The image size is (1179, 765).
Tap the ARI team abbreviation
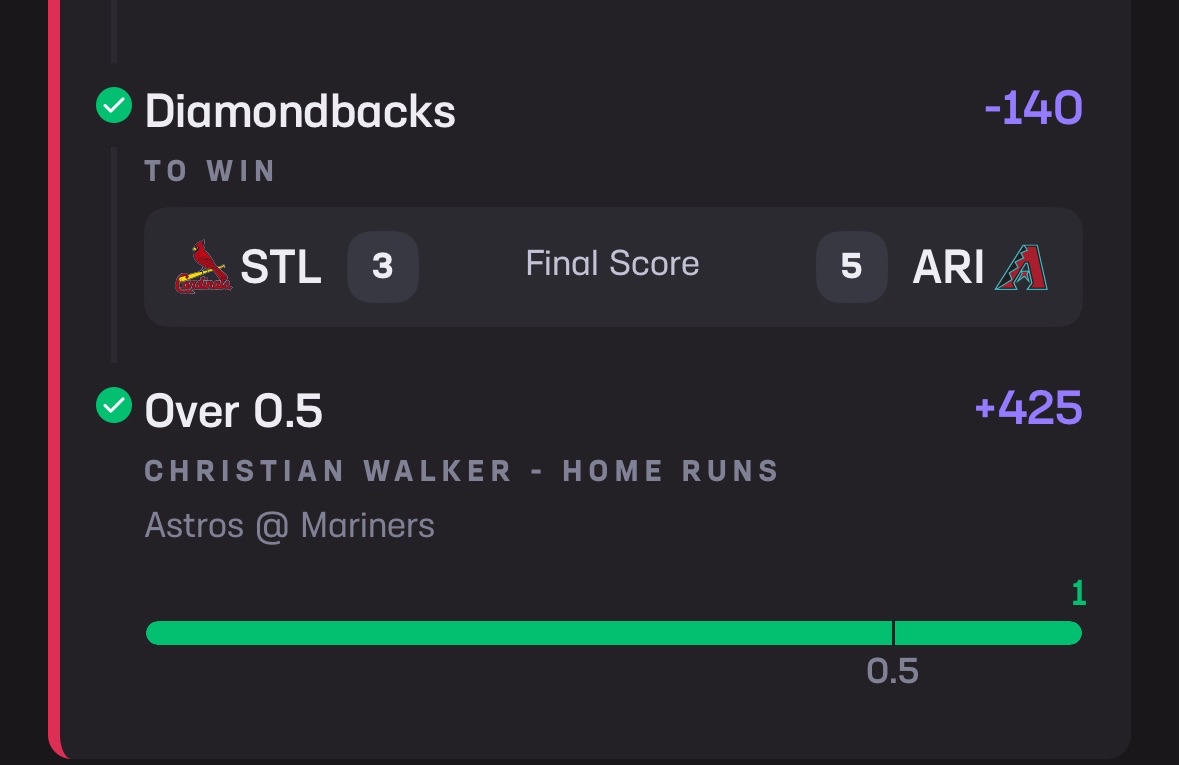point(948,266)
